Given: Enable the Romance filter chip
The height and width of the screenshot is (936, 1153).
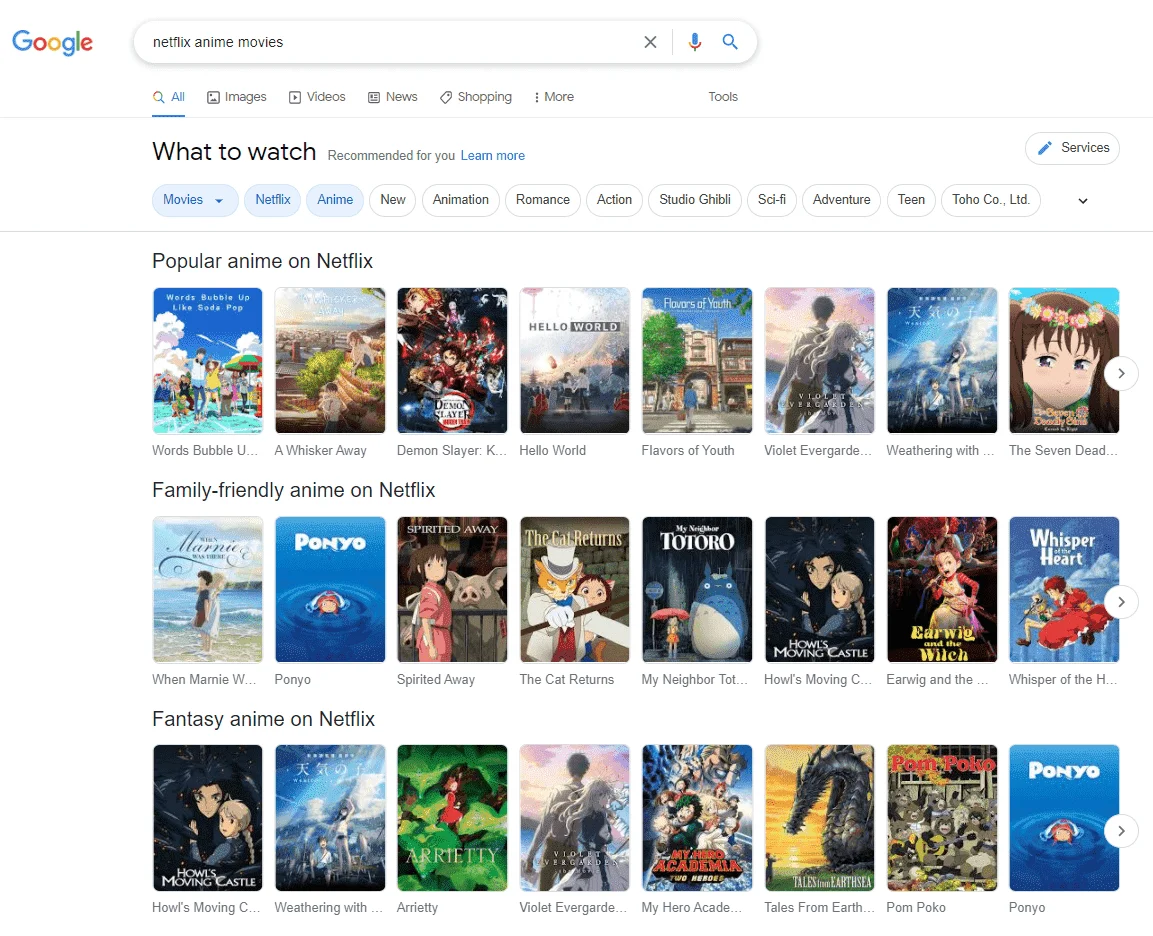Looking at the screenshot, I should click(543, 200).
